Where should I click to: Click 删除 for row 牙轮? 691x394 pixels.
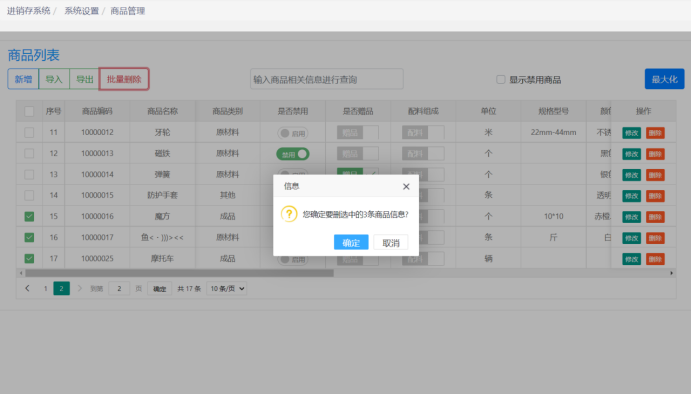[x=655, y=133]
